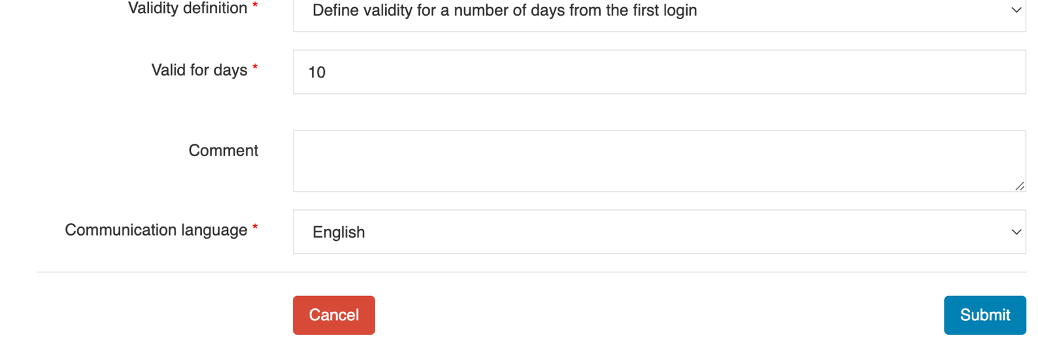The width and height of the screenshot is (1038, 360).
Task: Cancel the form with the red button
Action: 334,315
